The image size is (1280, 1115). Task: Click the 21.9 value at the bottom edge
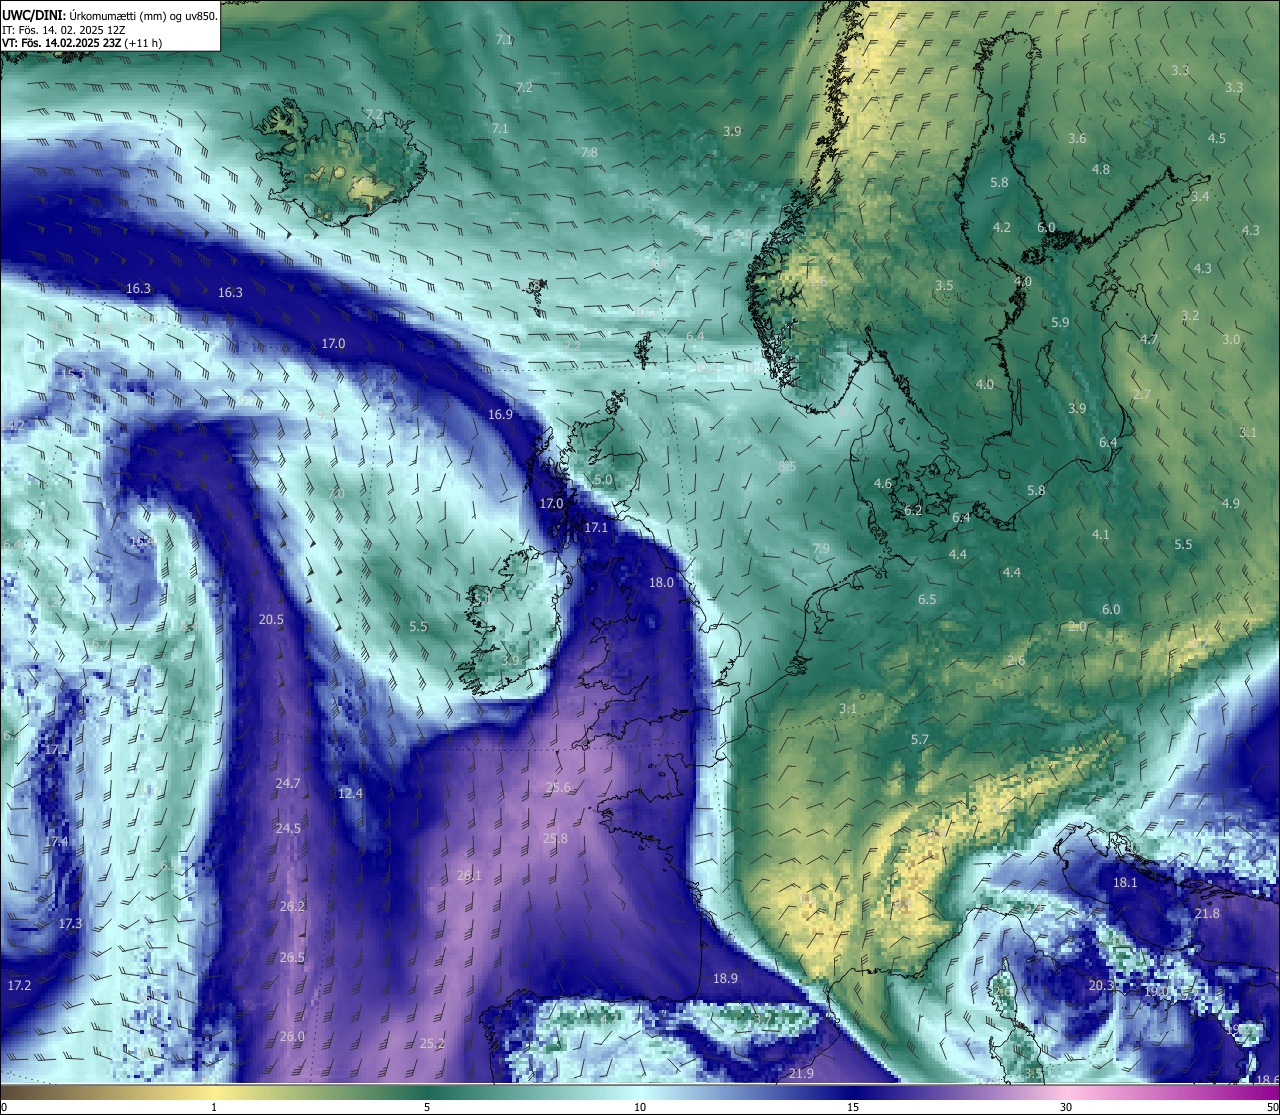tap(801, 1073)
